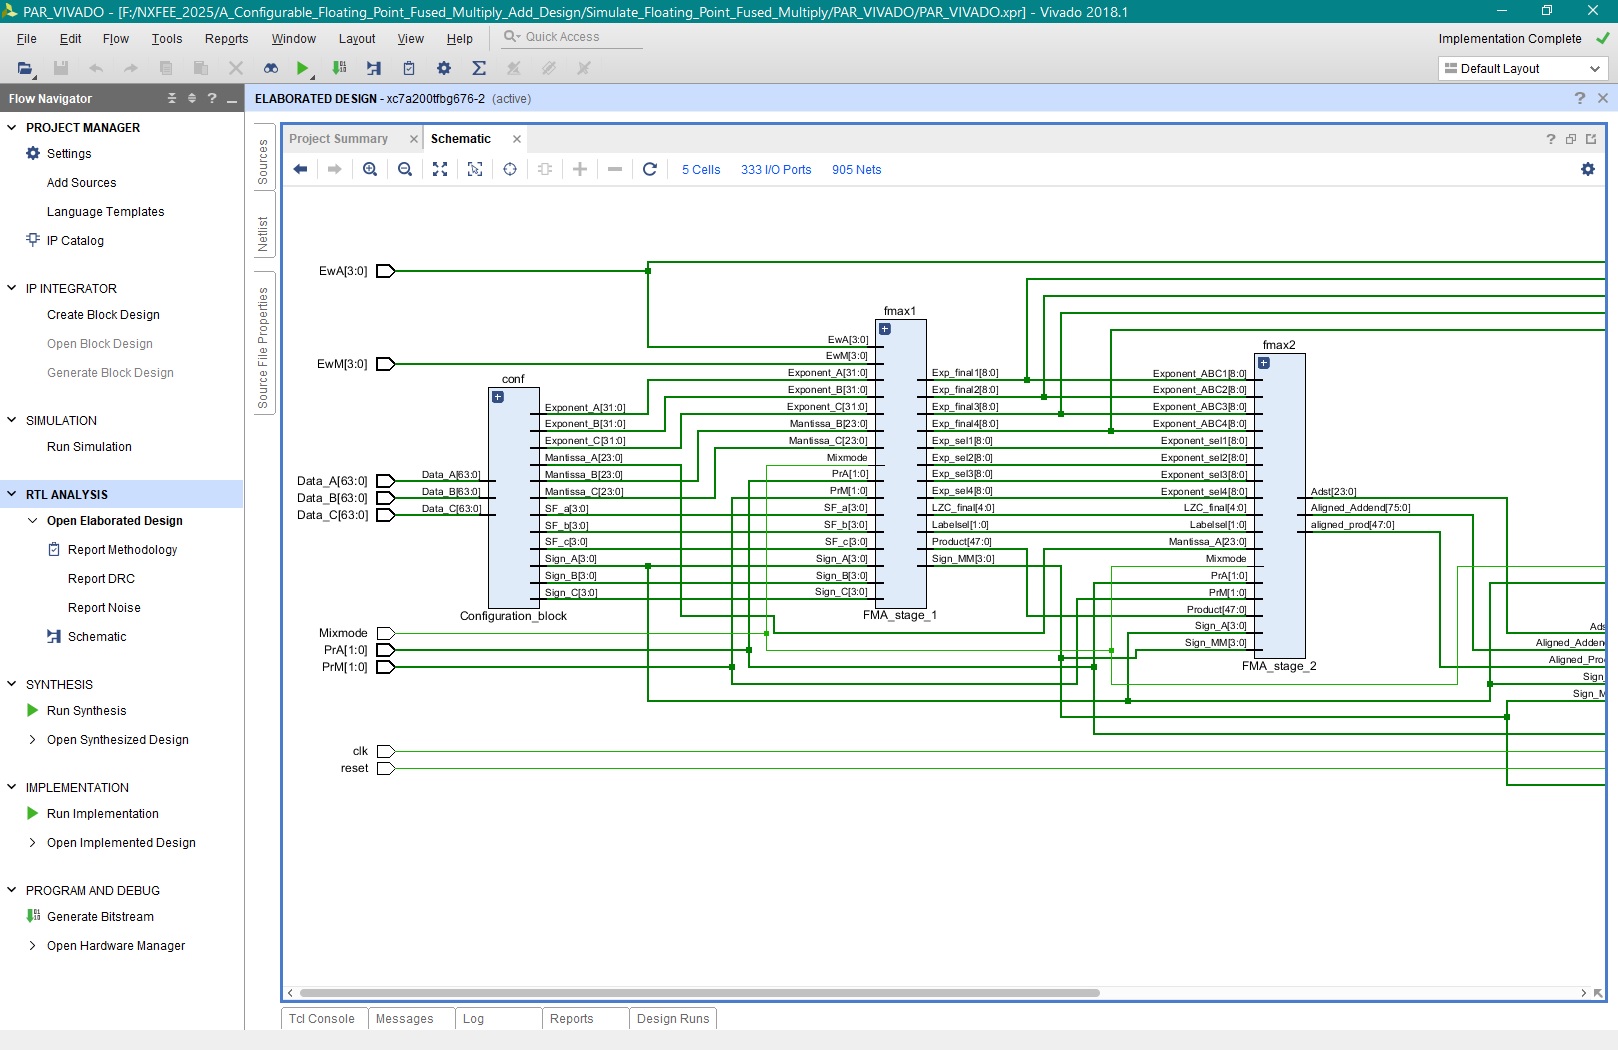Viewport: 1618px width, 1050px height.
Task: Go back to previous schematic view
Action: (300, 169)
